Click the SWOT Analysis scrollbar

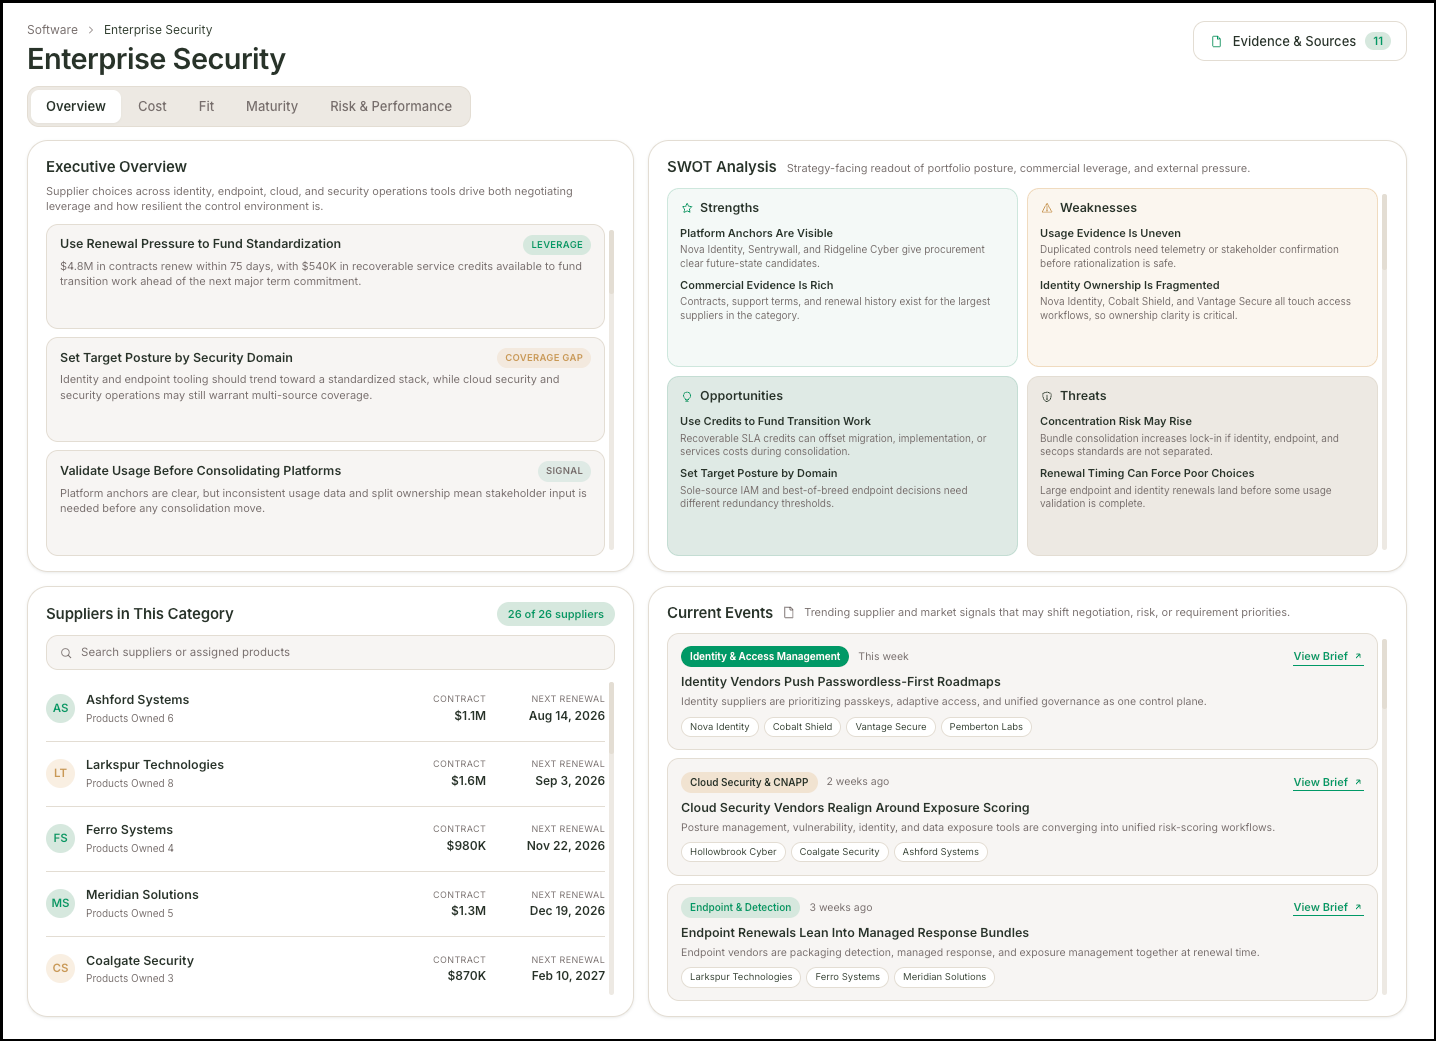tap(1385, 232)
